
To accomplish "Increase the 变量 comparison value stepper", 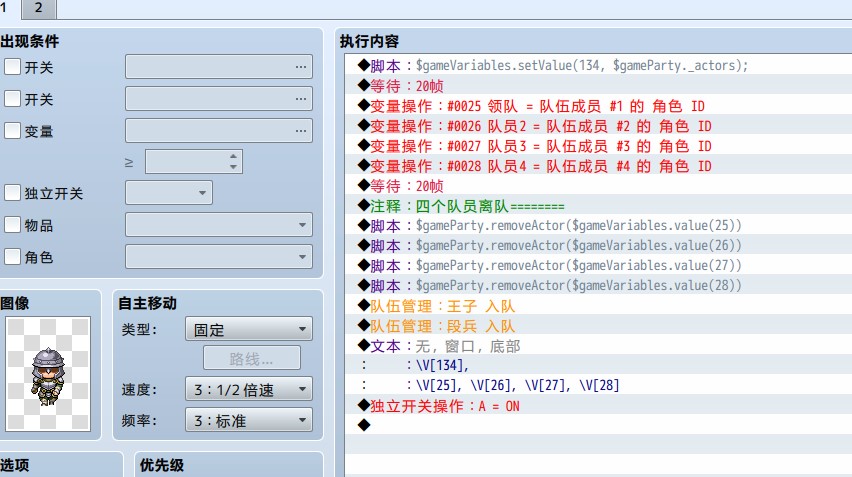I will pyautogui.click(x=233, y=156).
